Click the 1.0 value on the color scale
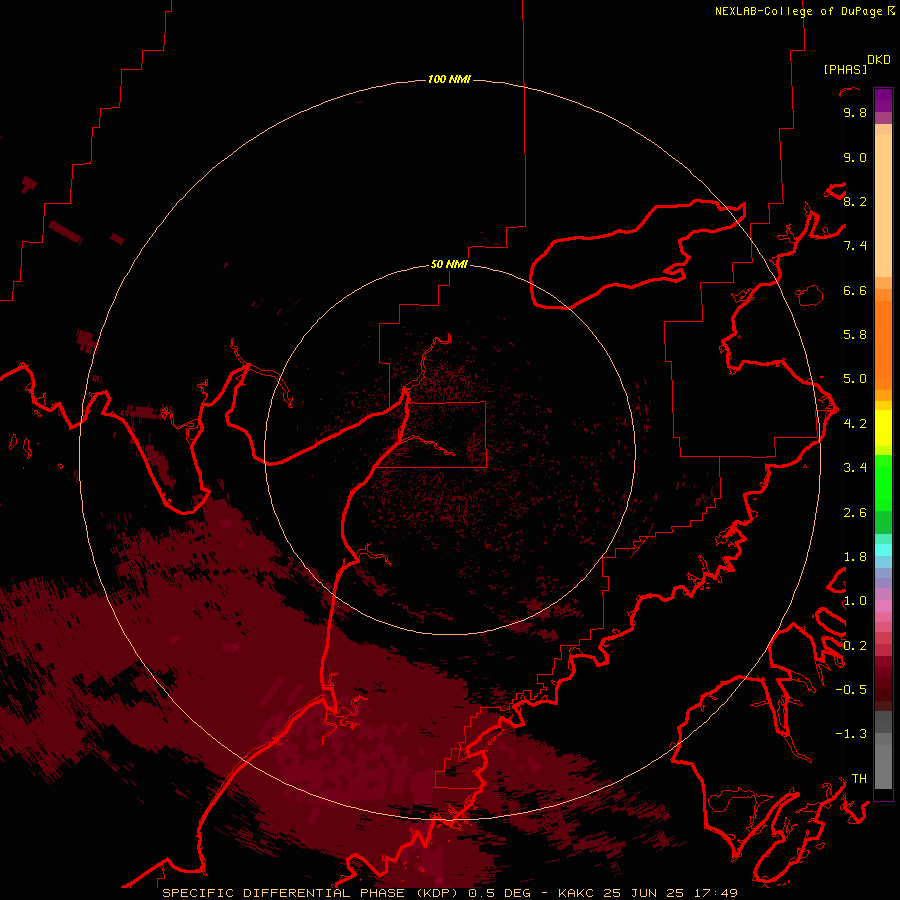The image size is (900, 900). (x=855, y=601)
